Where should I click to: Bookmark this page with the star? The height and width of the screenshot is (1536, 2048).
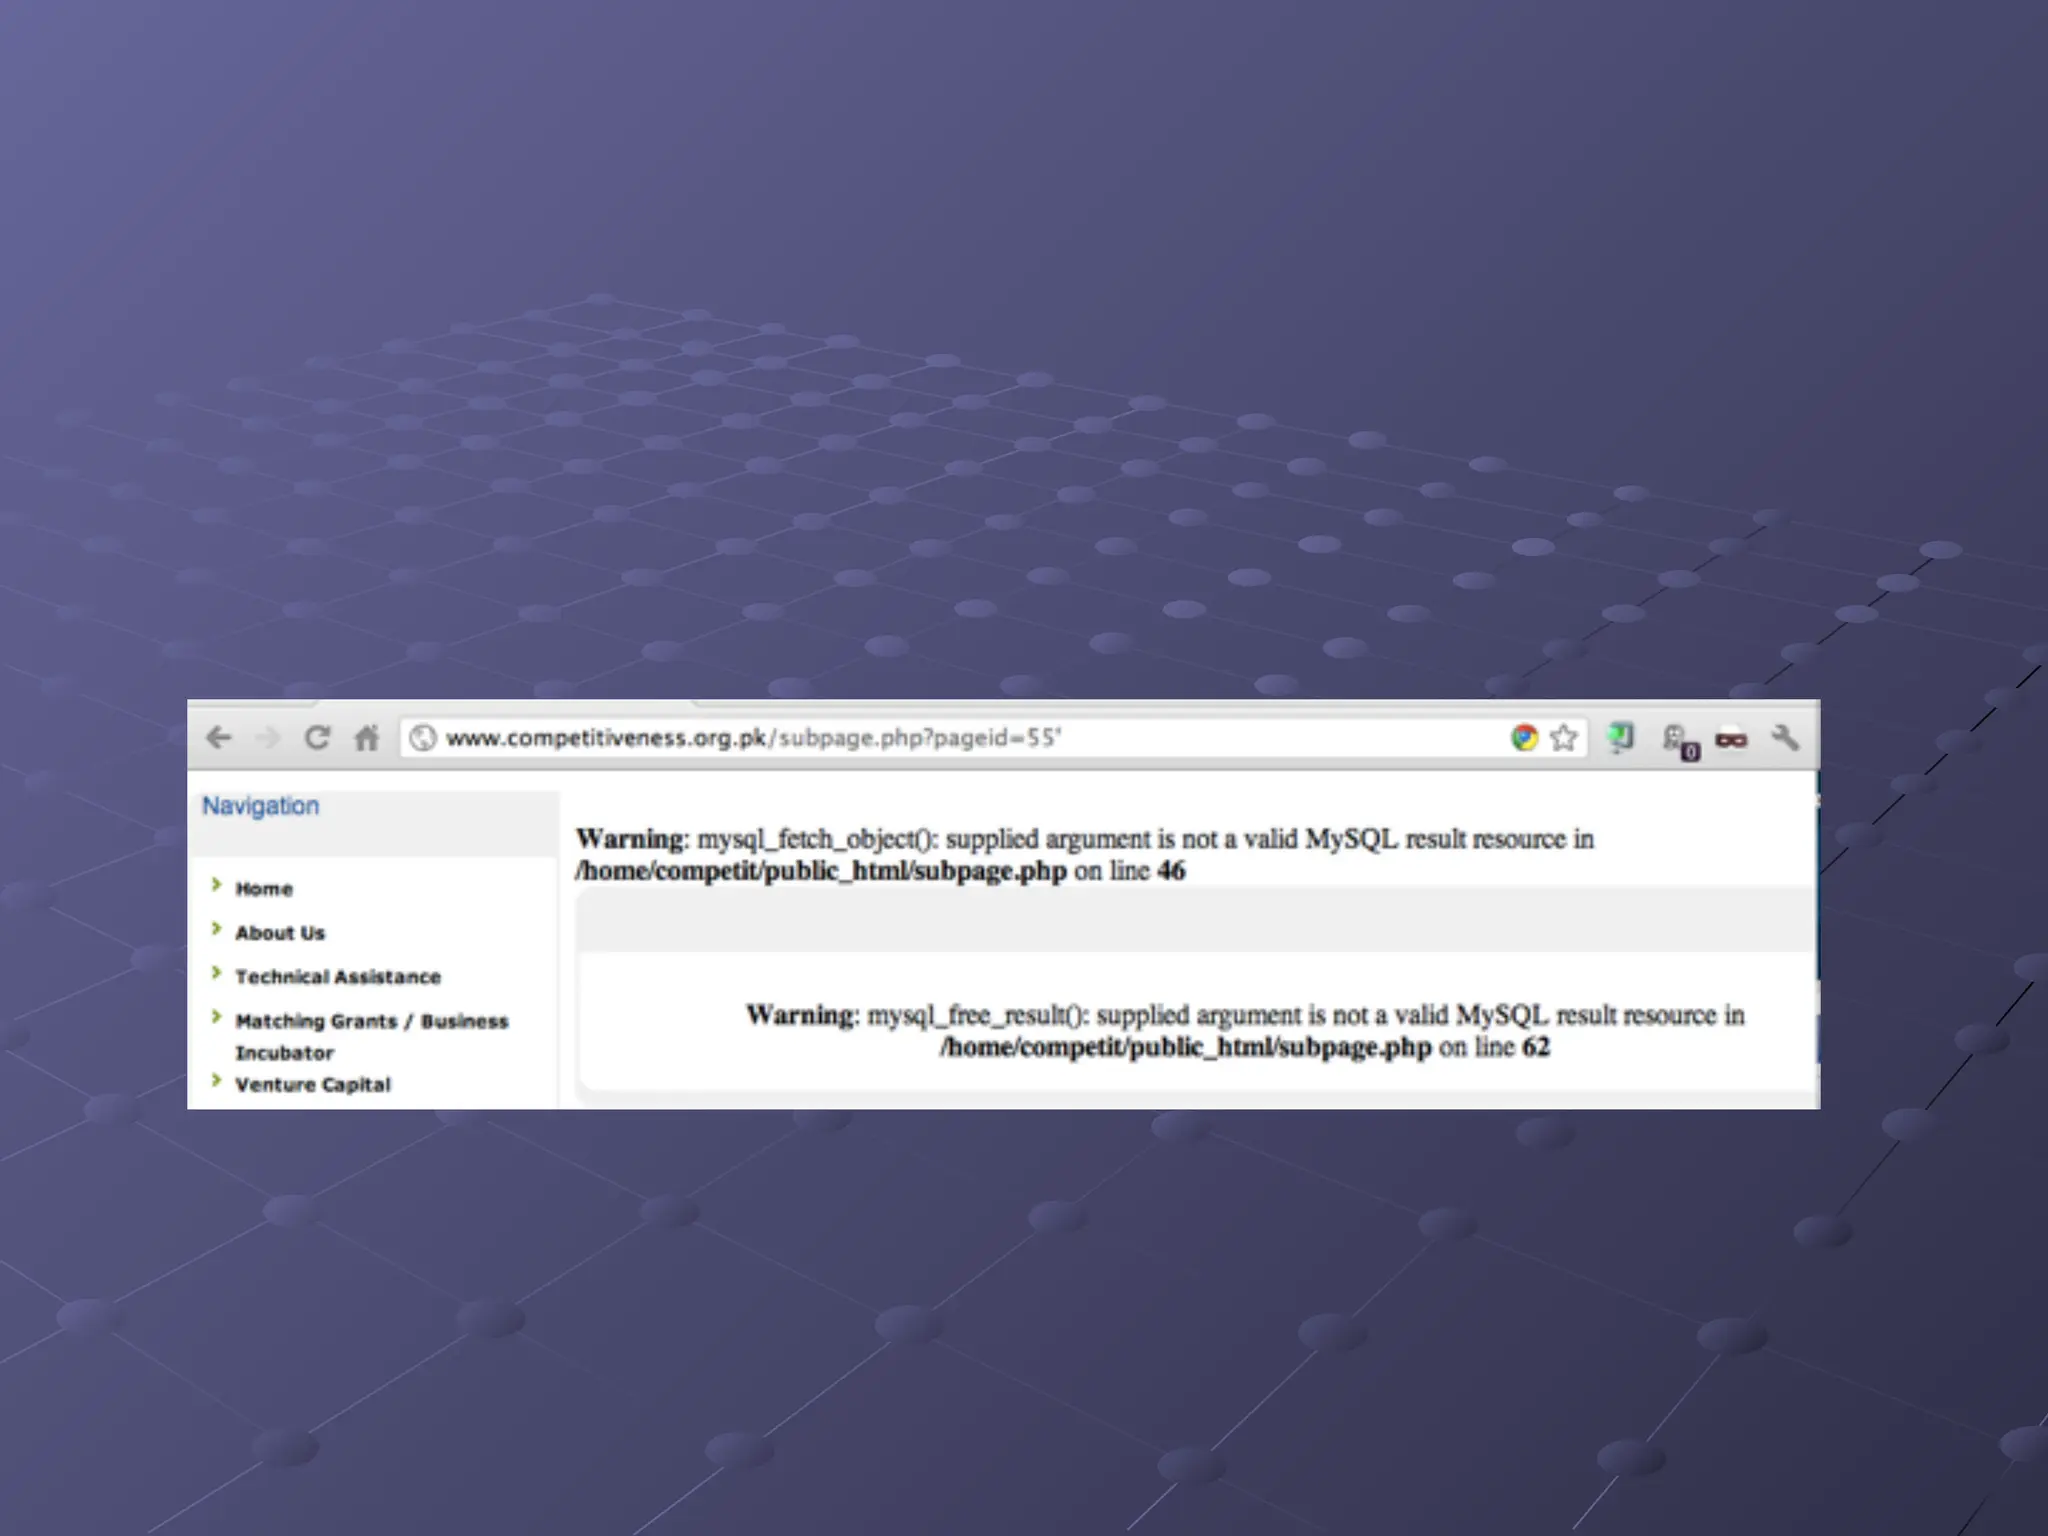[1564, 738]
